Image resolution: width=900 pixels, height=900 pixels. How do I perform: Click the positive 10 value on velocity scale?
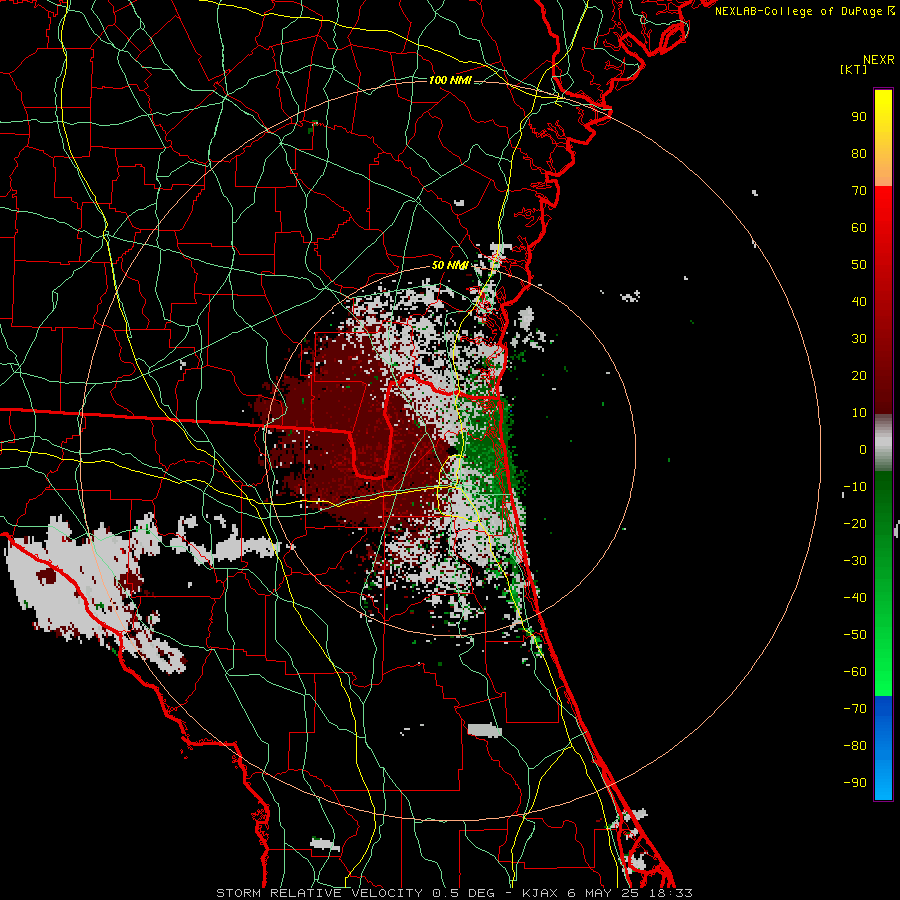point(859,413)
